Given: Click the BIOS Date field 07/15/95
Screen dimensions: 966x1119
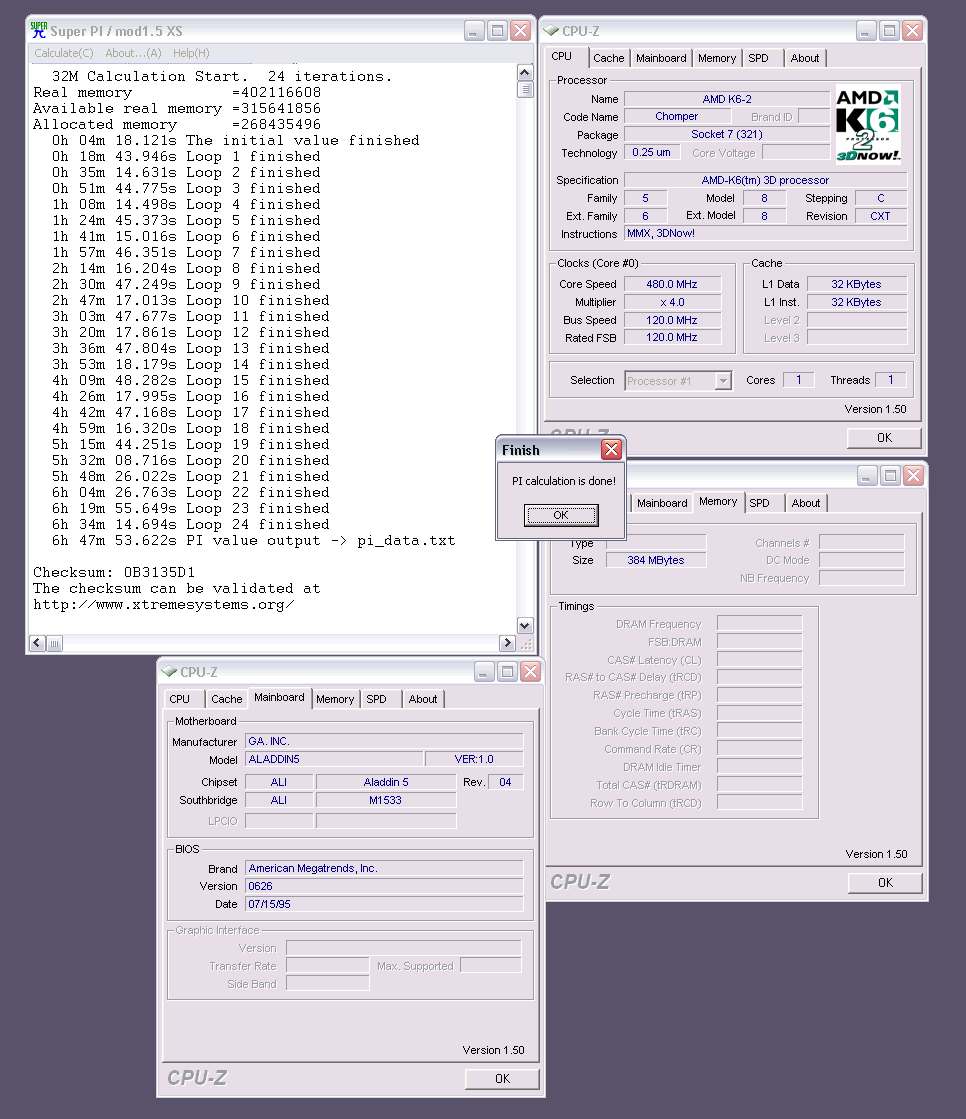Looking at the screenshot, I should [x=384, y=904].
